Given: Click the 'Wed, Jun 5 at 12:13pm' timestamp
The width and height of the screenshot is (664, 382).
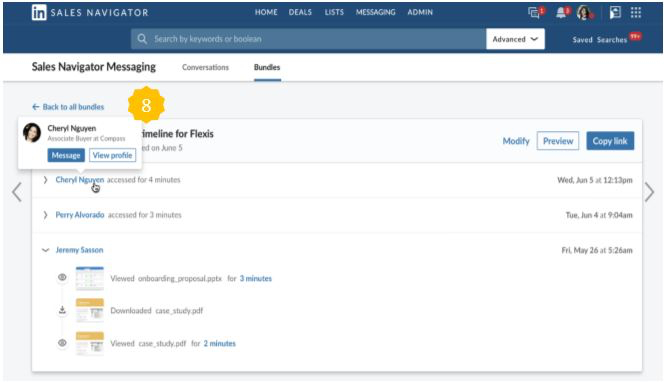Looking at the screenshot, I should tap(595, 180).
